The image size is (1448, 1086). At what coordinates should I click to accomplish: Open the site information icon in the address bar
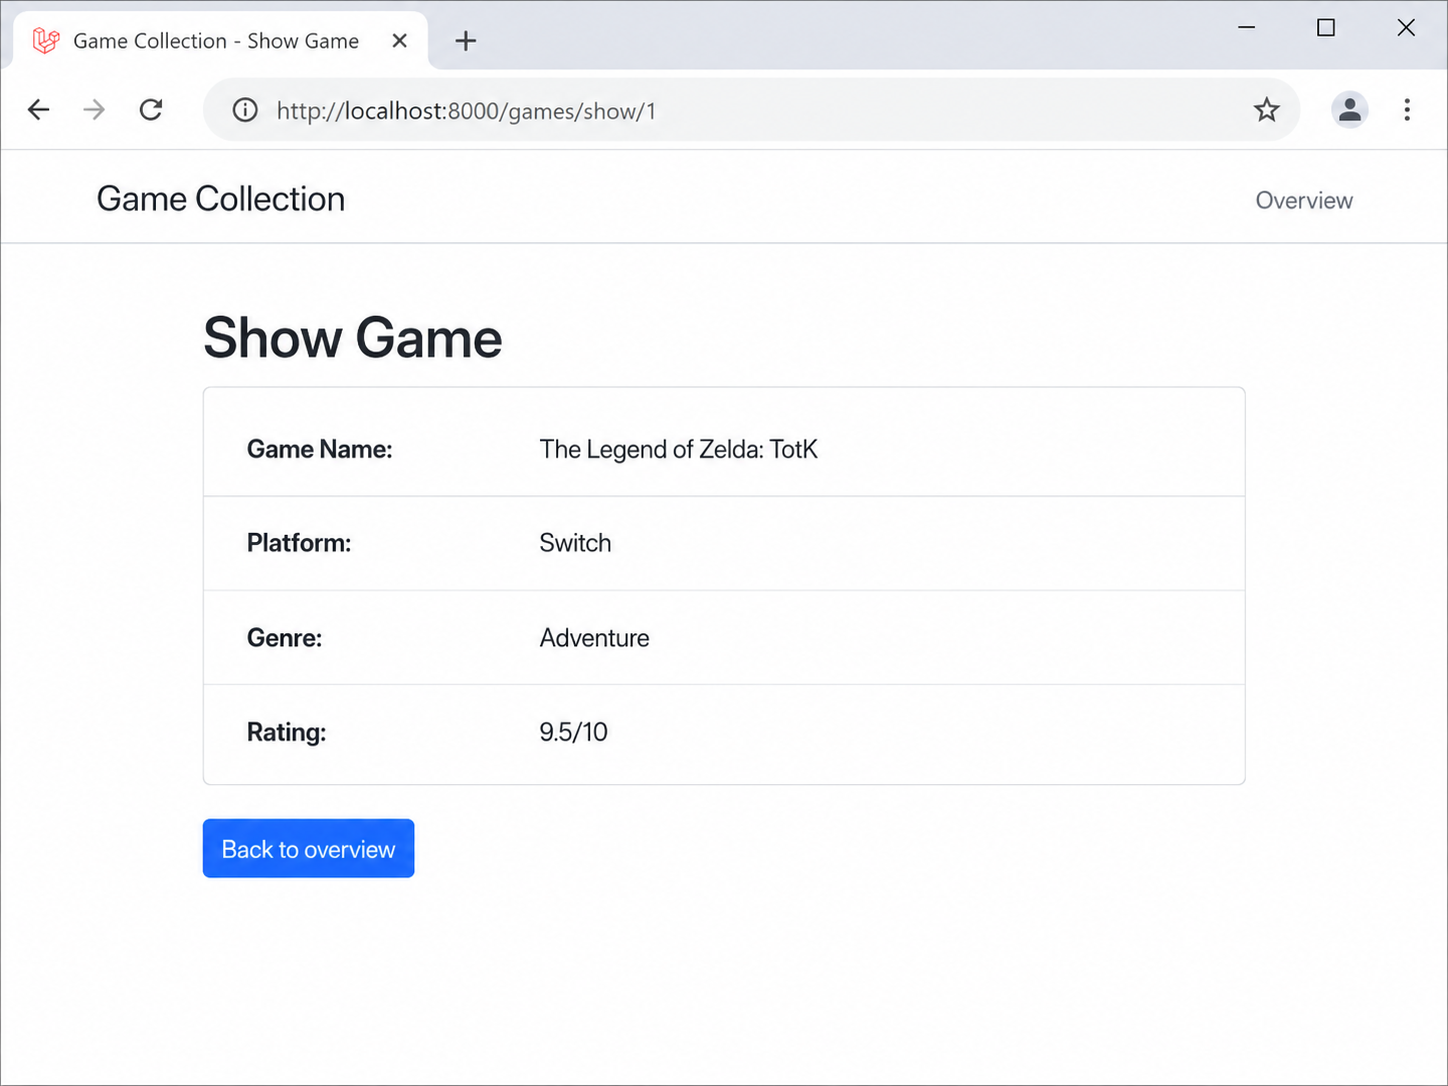pos(245,110)
